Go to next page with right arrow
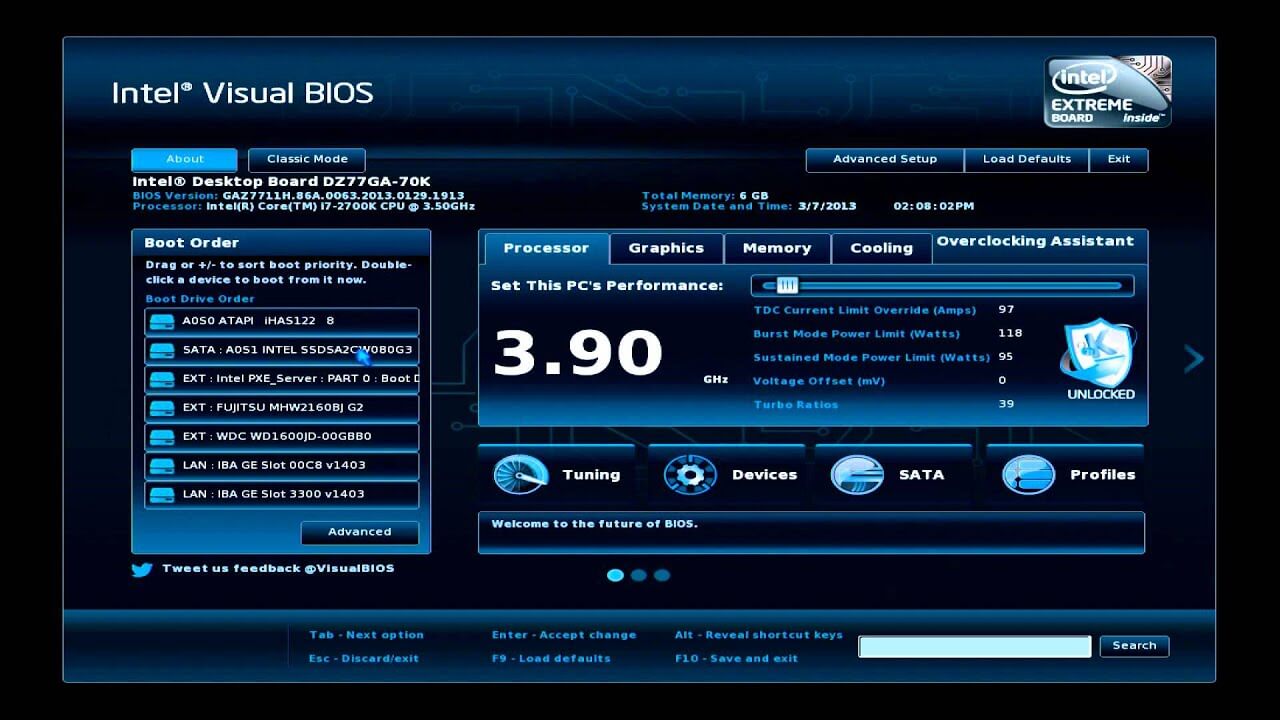Viewport: 1280px width, 720px height. point(1194,359)
